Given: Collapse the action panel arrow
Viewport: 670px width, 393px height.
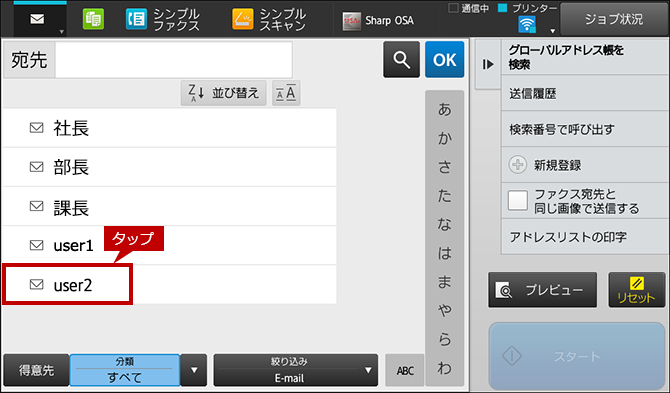Looking at the screenshot, I should tap(488, 64).
